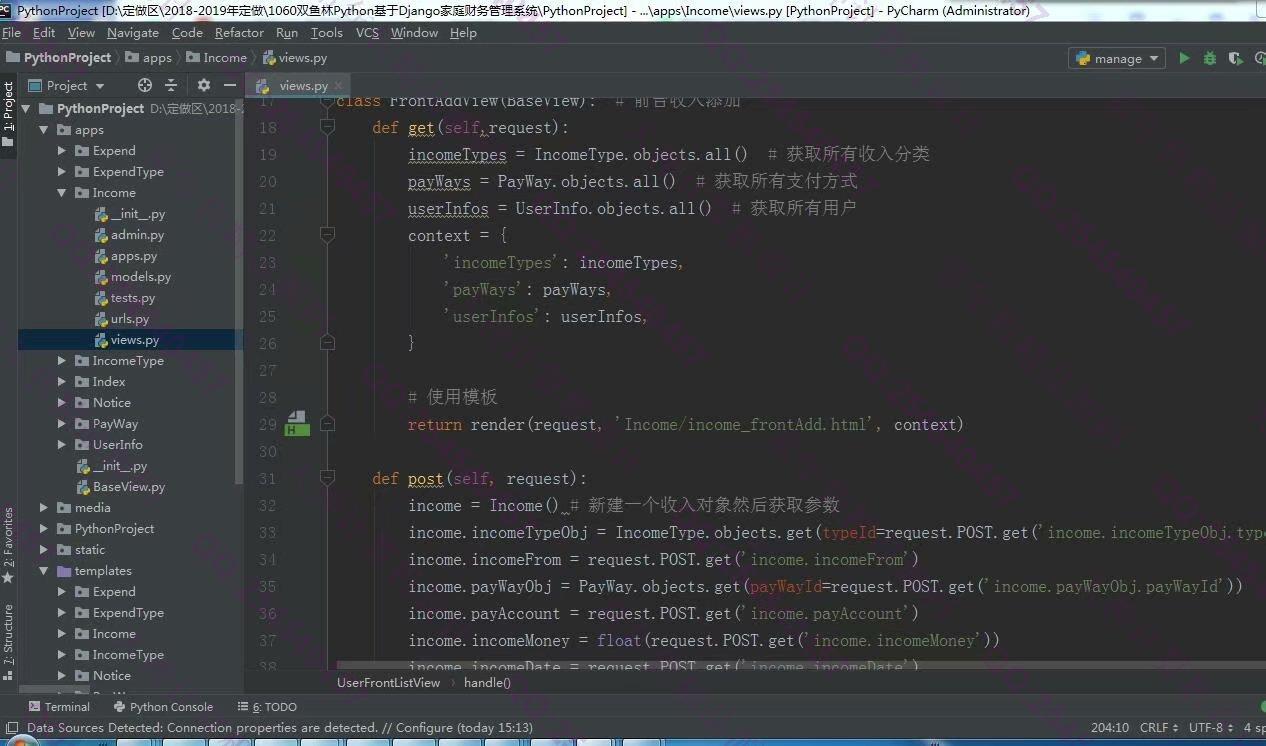The height and width of the screenshot is (746, 1266).
Task: Select views.py in the project tree
Action: [128, 339]
